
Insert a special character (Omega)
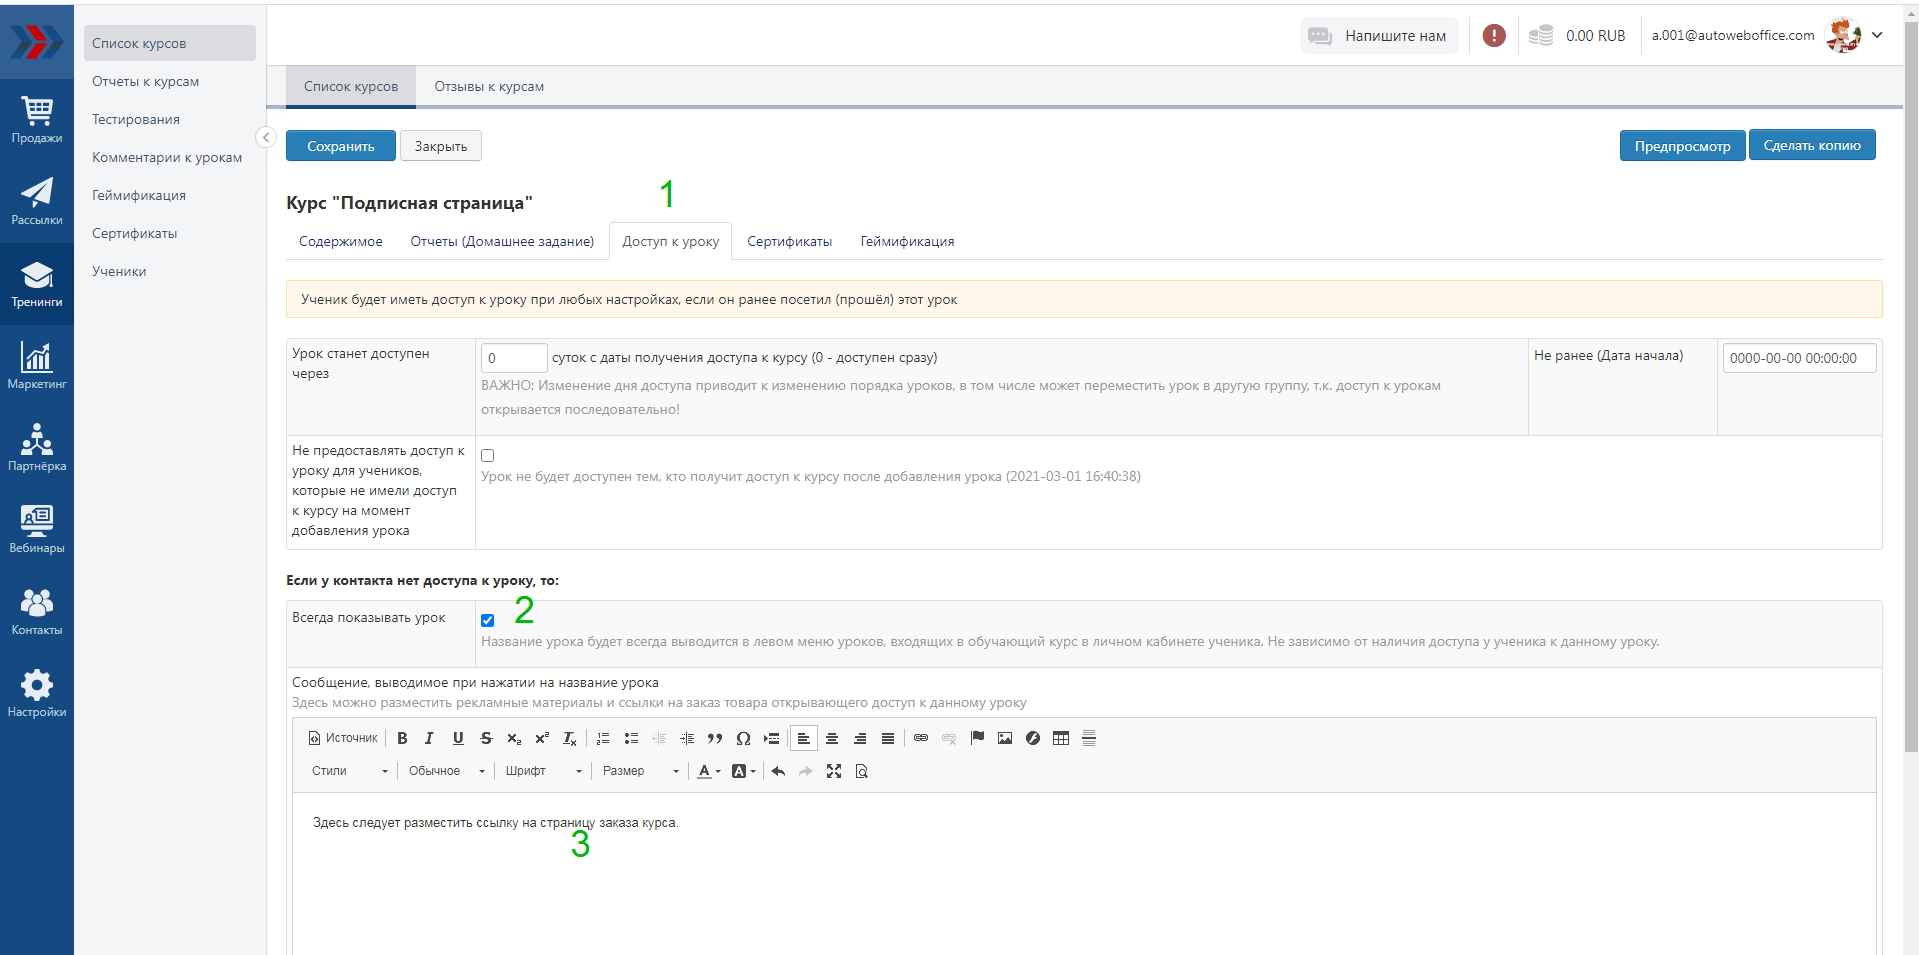pos(743,738)
